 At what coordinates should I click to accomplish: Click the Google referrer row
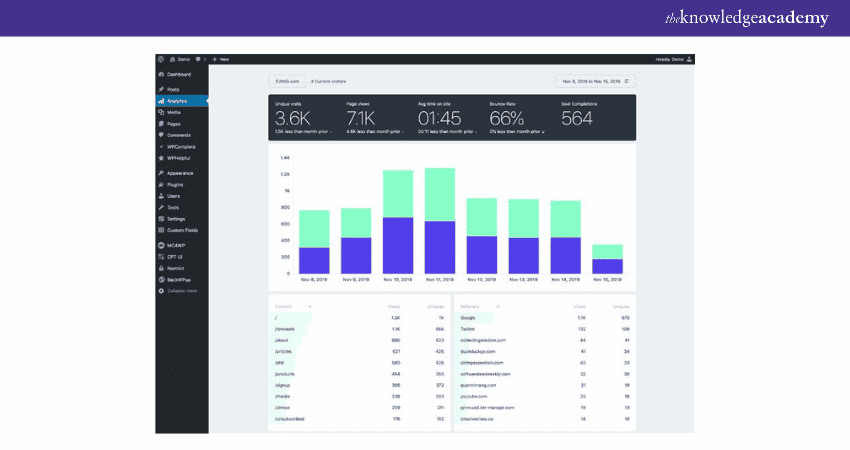coord(544,317)
